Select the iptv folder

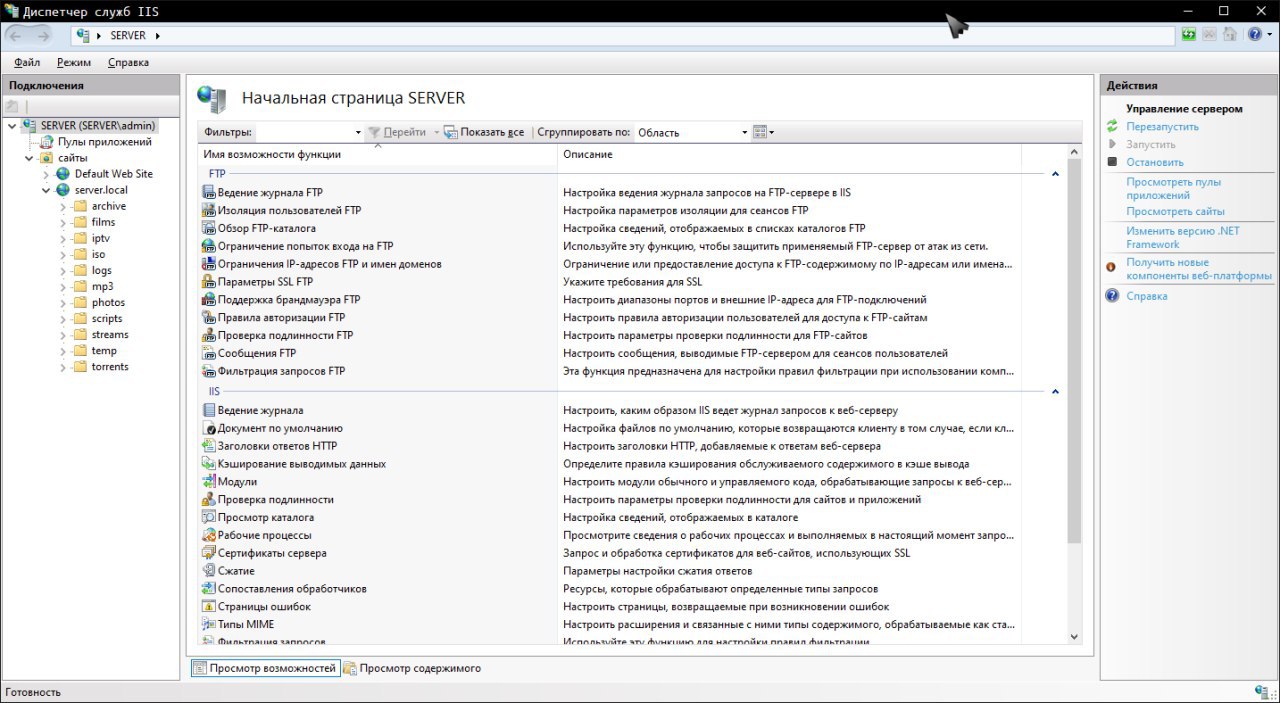click(101, 238)
